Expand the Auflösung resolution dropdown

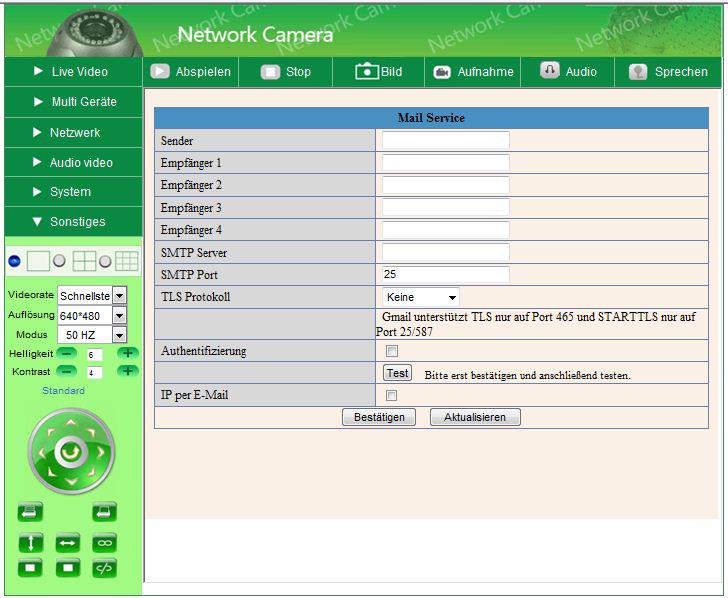(x=119, y=315)
